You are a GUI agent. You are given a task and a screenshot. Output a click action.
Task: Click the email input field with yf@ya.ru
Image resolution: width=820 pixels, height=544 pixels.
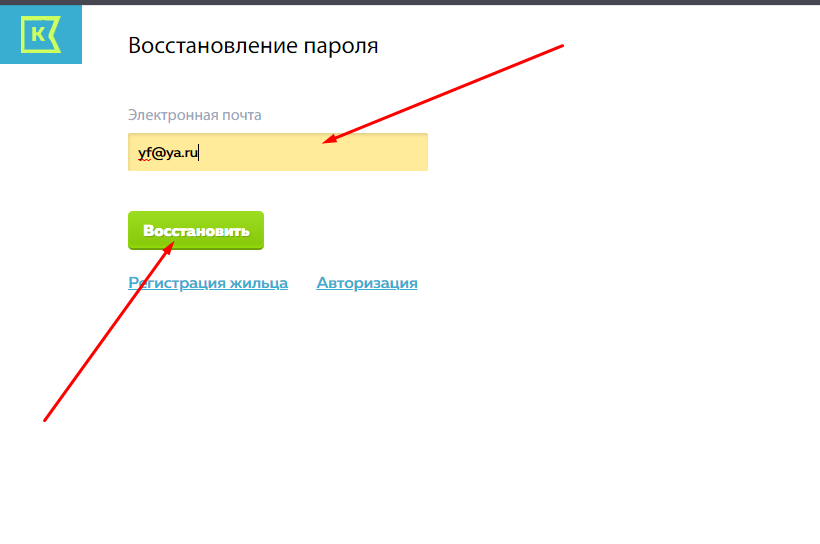tap(278, 152)
